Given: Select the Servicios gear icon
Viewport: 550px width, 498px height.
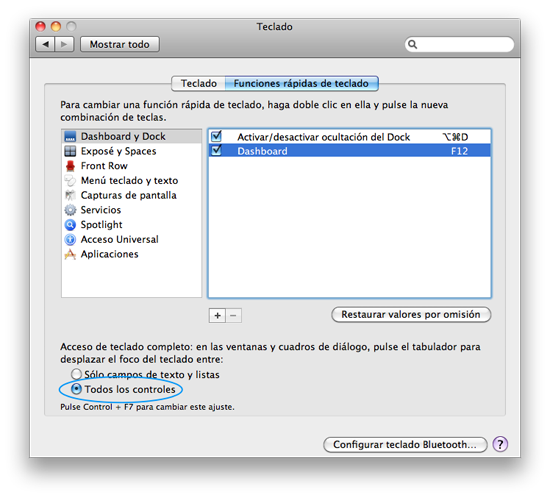Looking at the screenshot, I should pos(70,210).
